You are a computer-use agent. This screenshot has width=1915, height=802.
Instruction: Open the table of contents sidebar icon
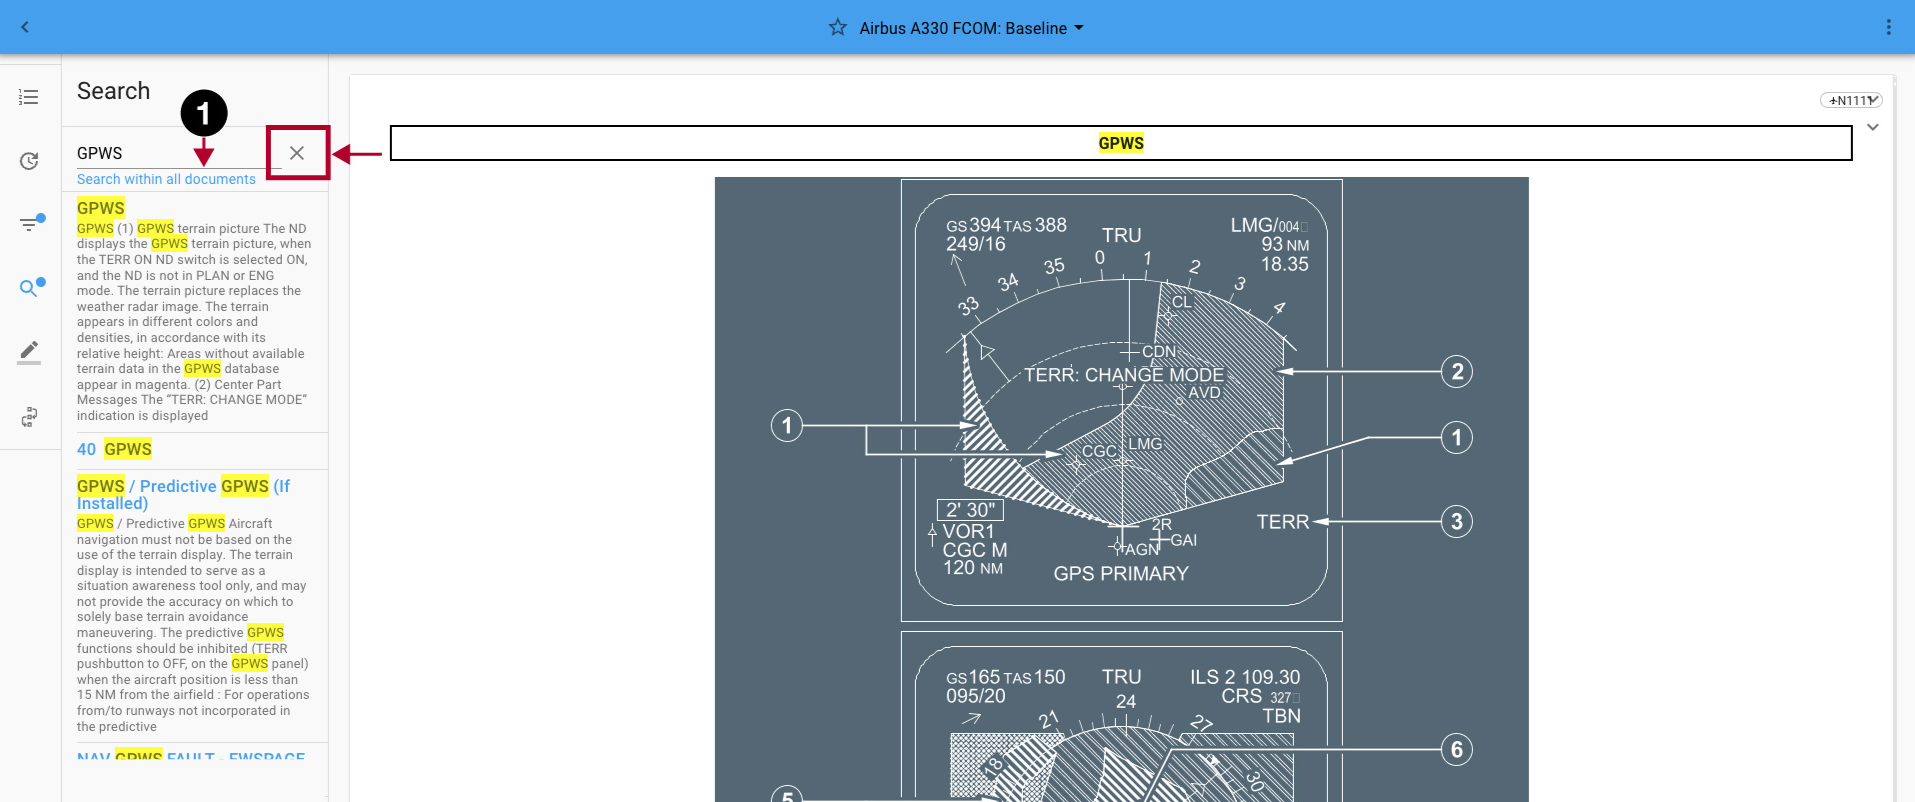pyautogui.click(x=29, y=97)
